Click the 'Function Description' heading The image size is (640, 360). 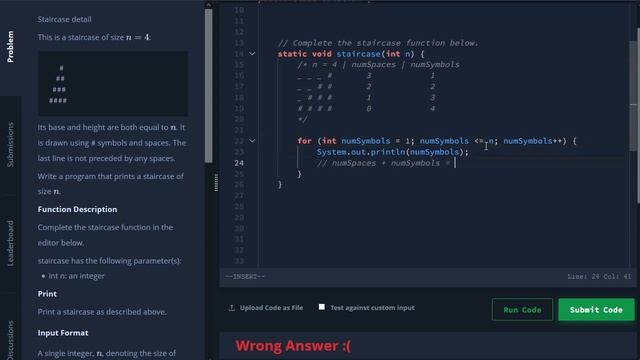pyautogui.click(x=78, y=209)
